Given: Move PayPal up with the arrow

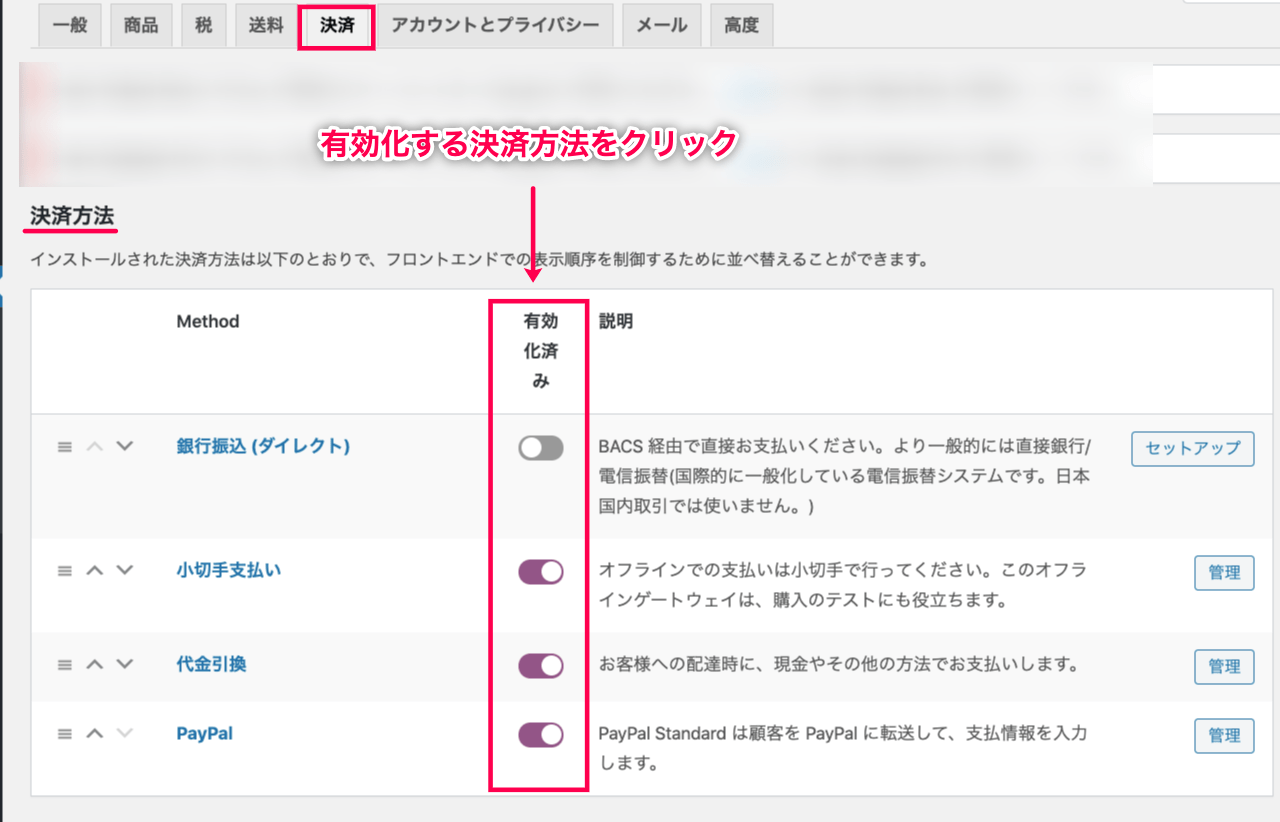Looking at the screenshot, I should coord(95,734).
